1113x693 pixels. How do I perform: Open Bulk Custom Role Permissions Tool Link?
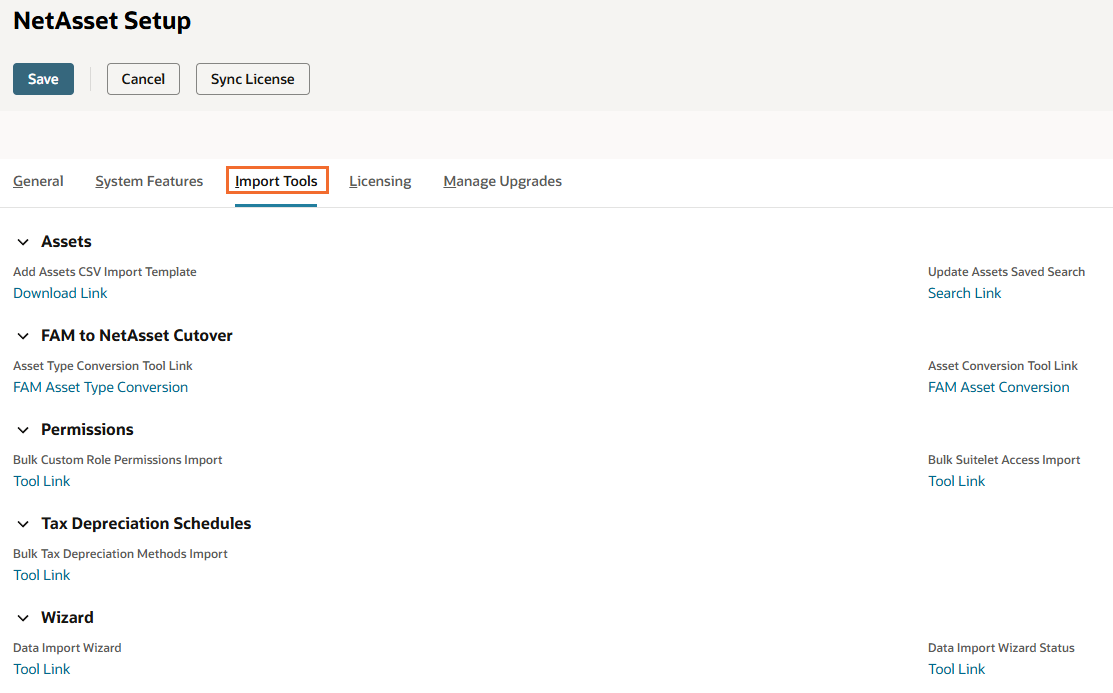pos(42,481)
